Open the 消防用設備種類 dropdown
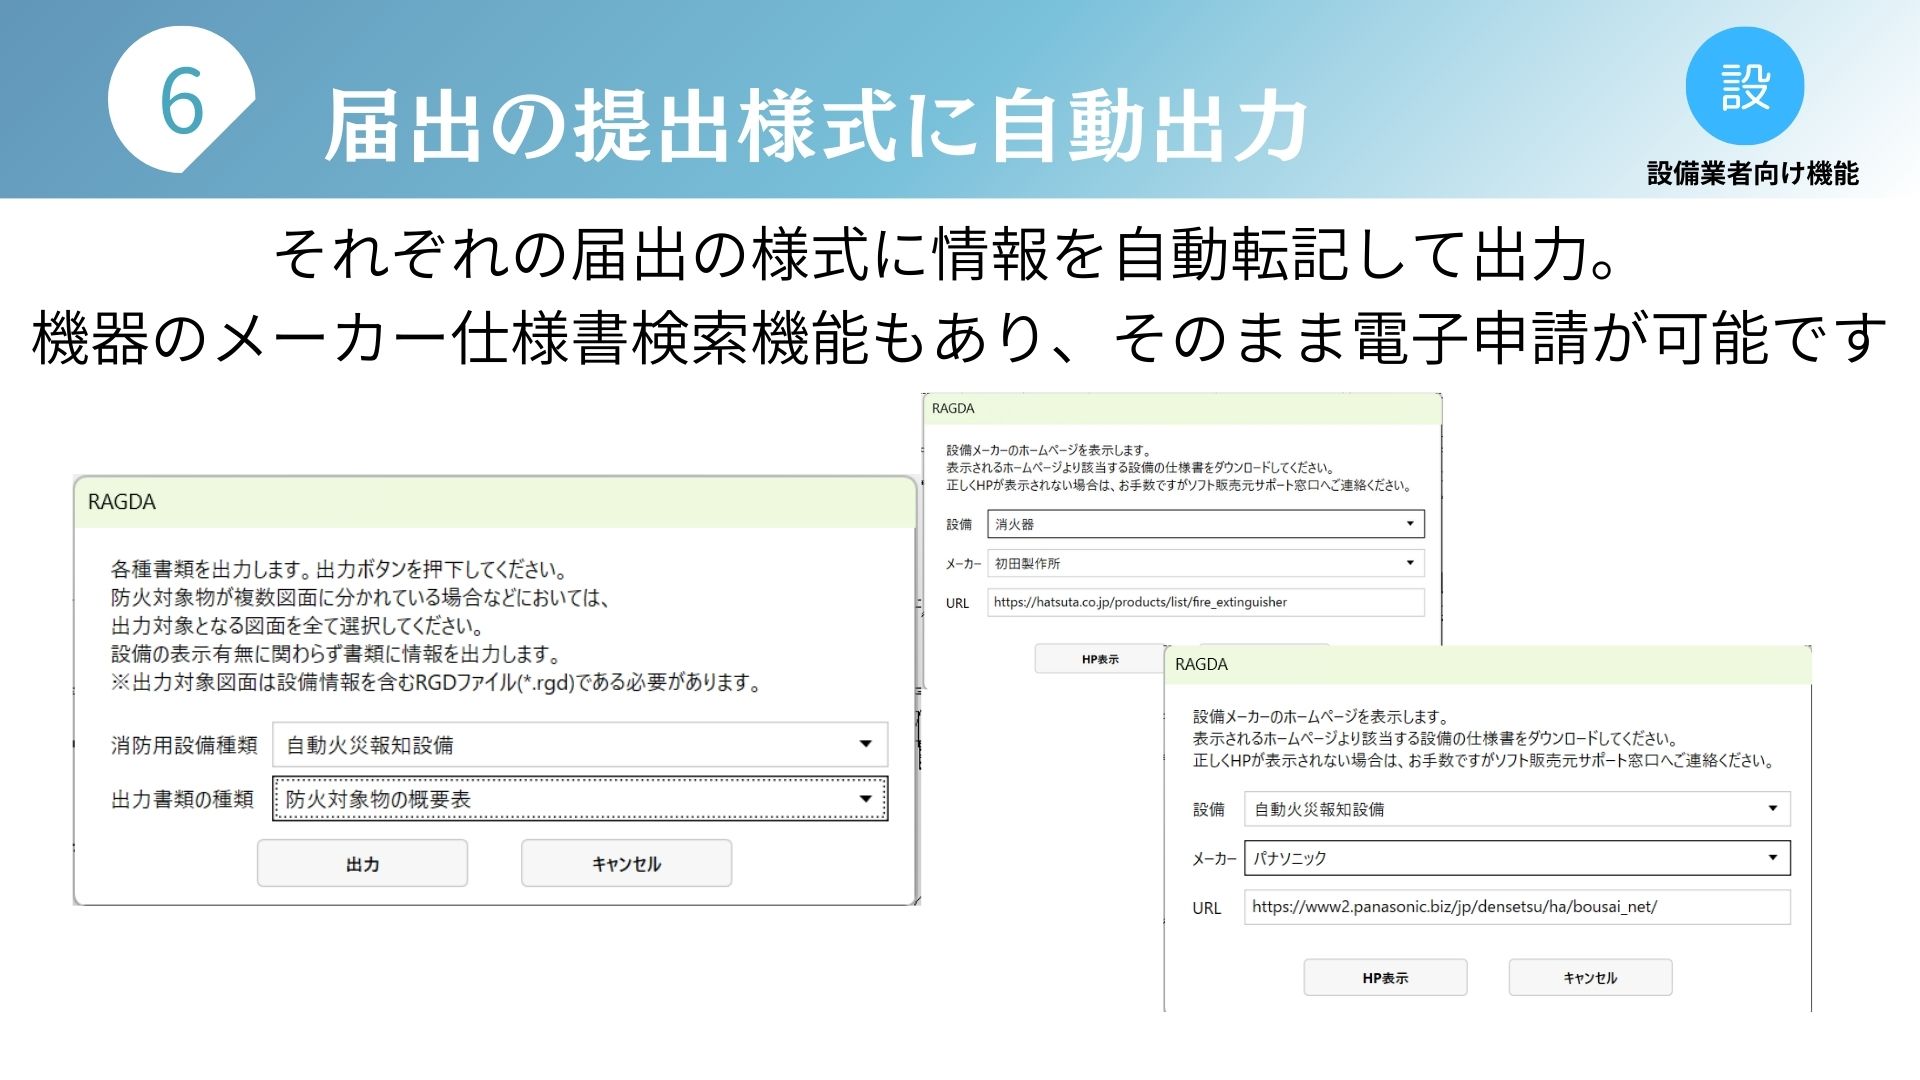 click(579, 744)
